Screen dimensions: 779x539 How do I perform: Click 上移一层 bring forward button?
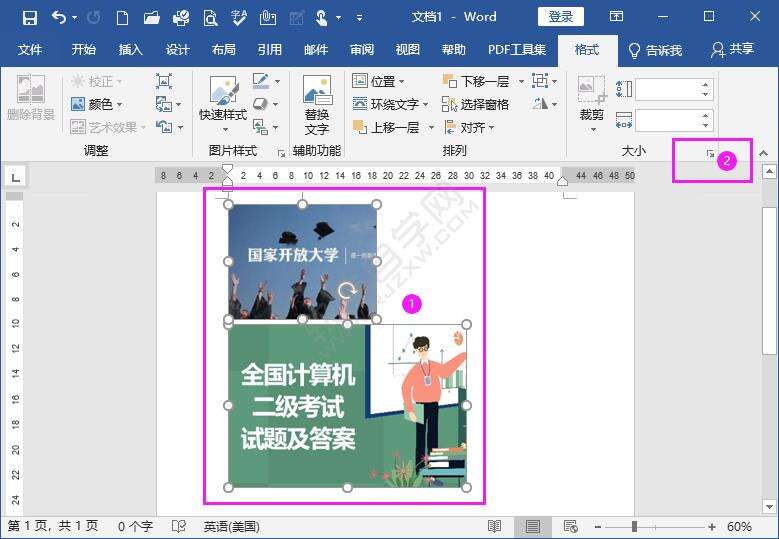(x=387, y=128)
